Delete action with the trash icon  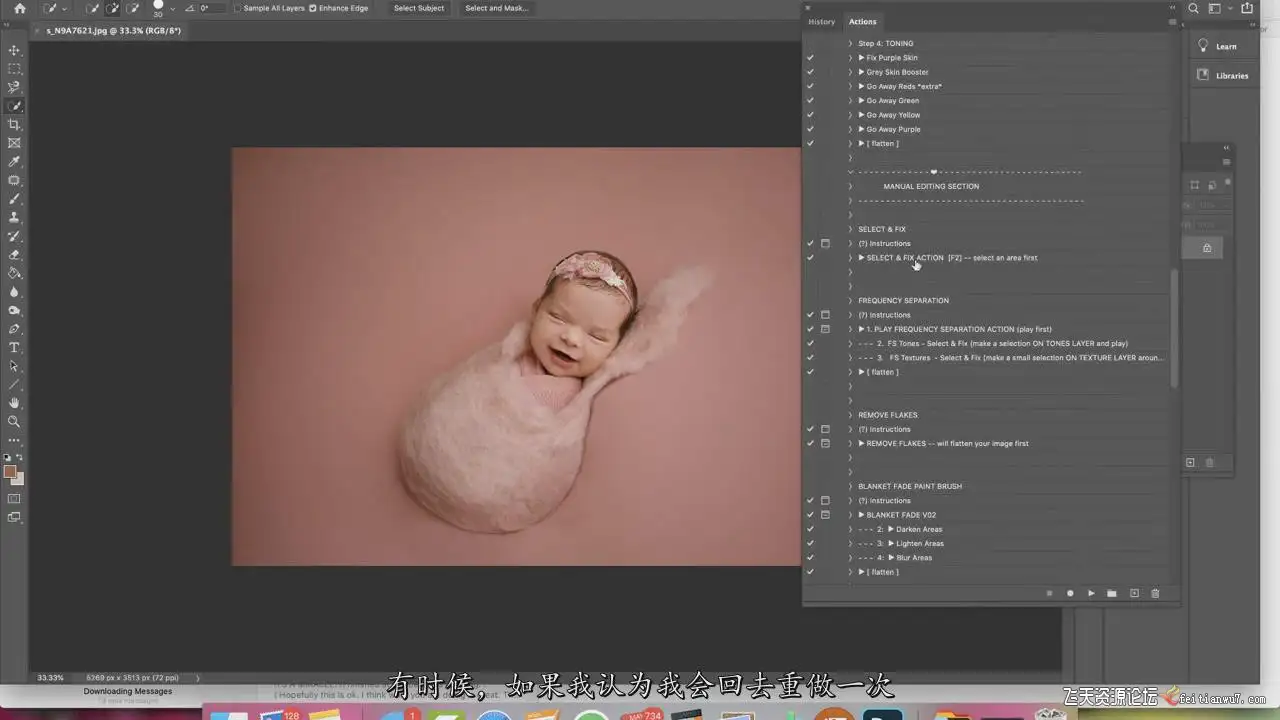click(1155, 593)
